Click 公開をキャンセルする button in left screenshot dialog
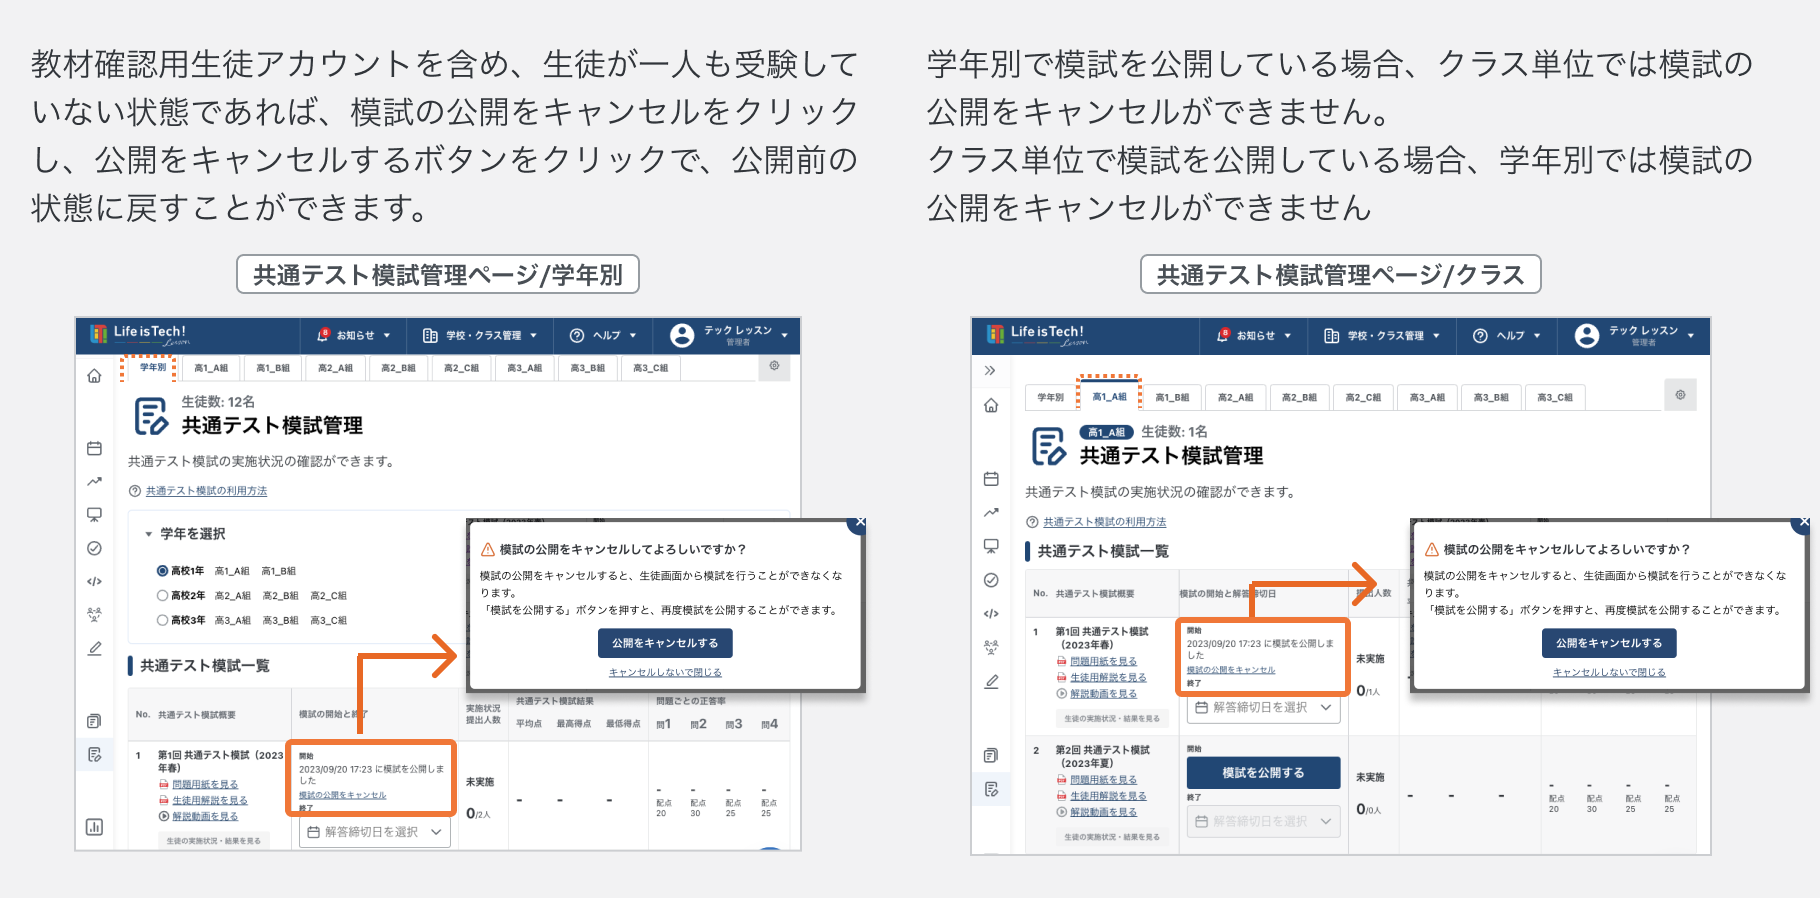Viewport: 1820px width, 898px height. tap(665, 643)
